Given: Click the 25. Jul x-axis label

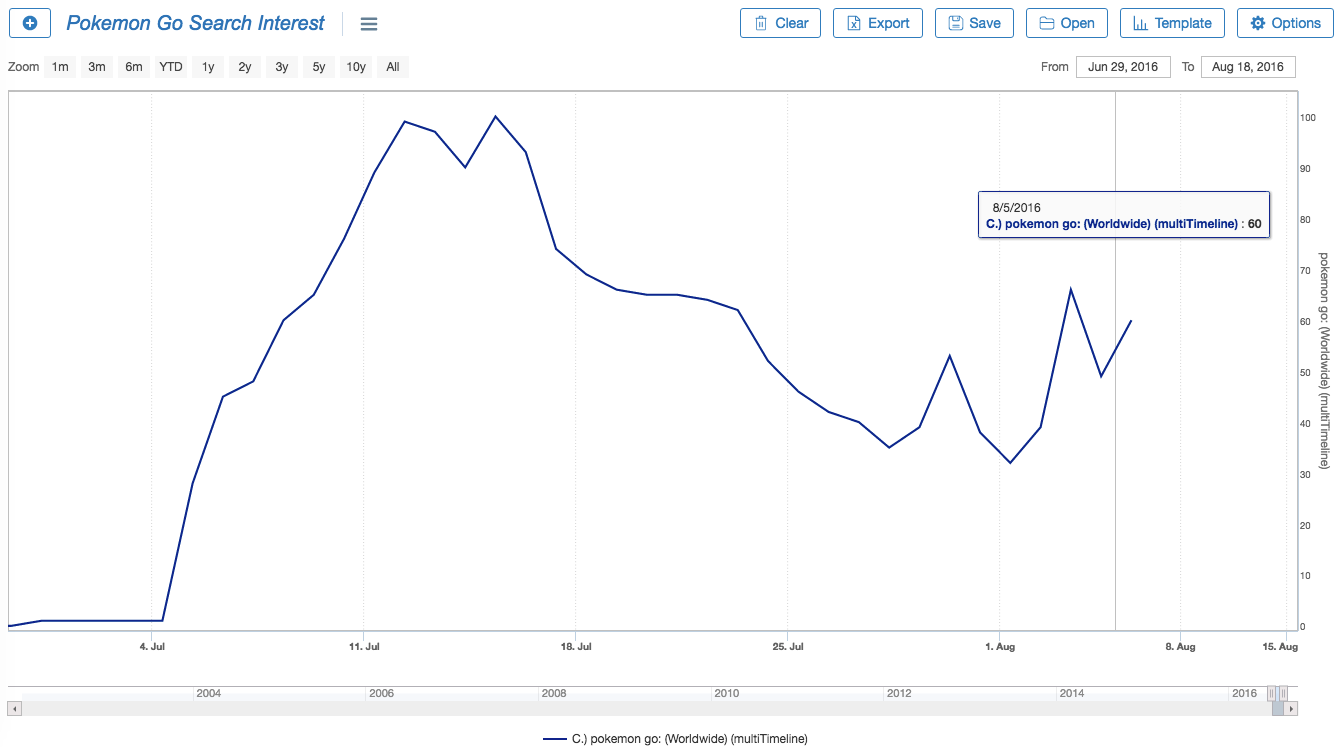Looking at the screenshot, I should click(788, 647).
